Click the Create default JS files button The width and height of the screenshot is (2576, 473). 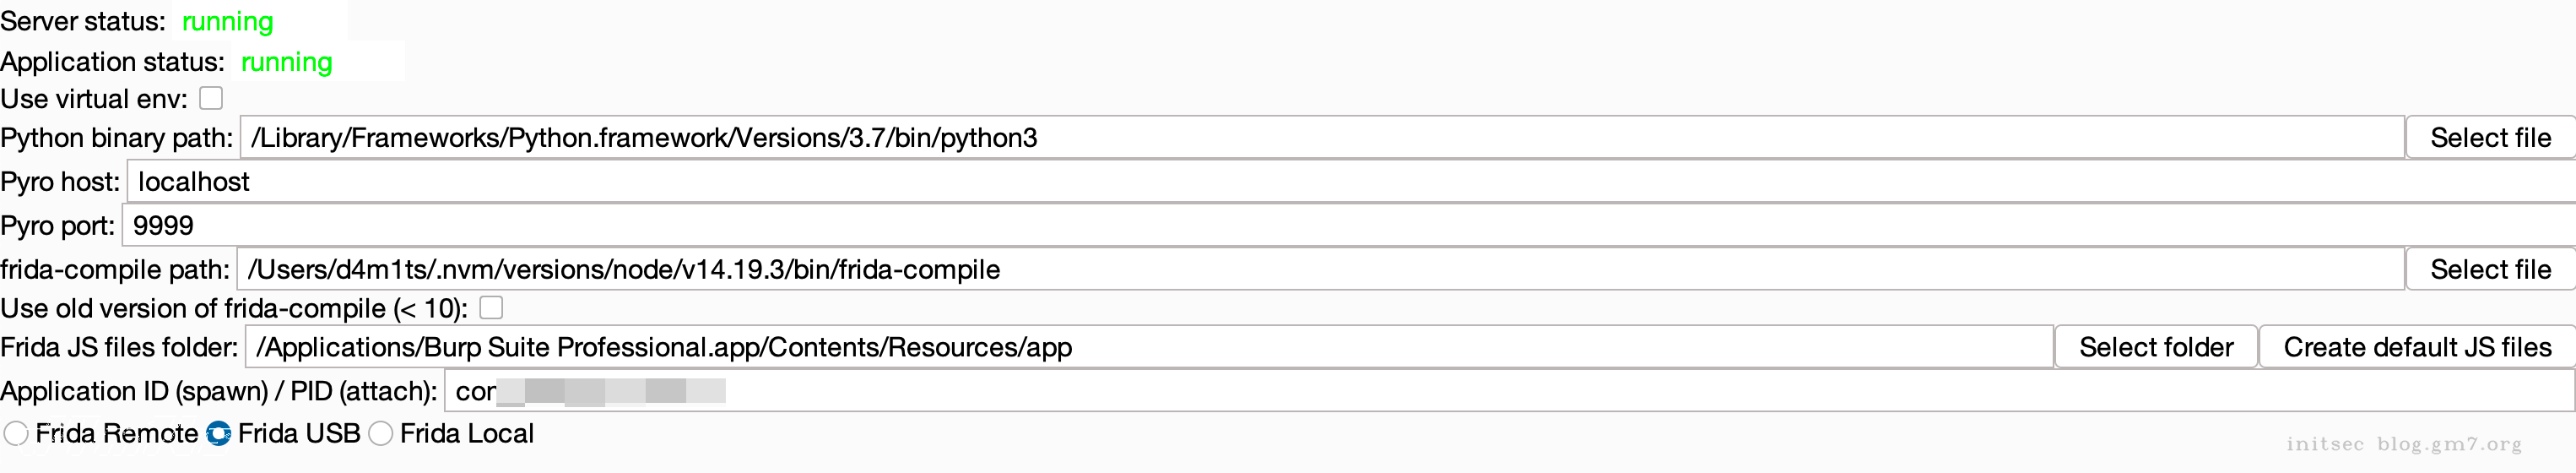pos(2416,347)
